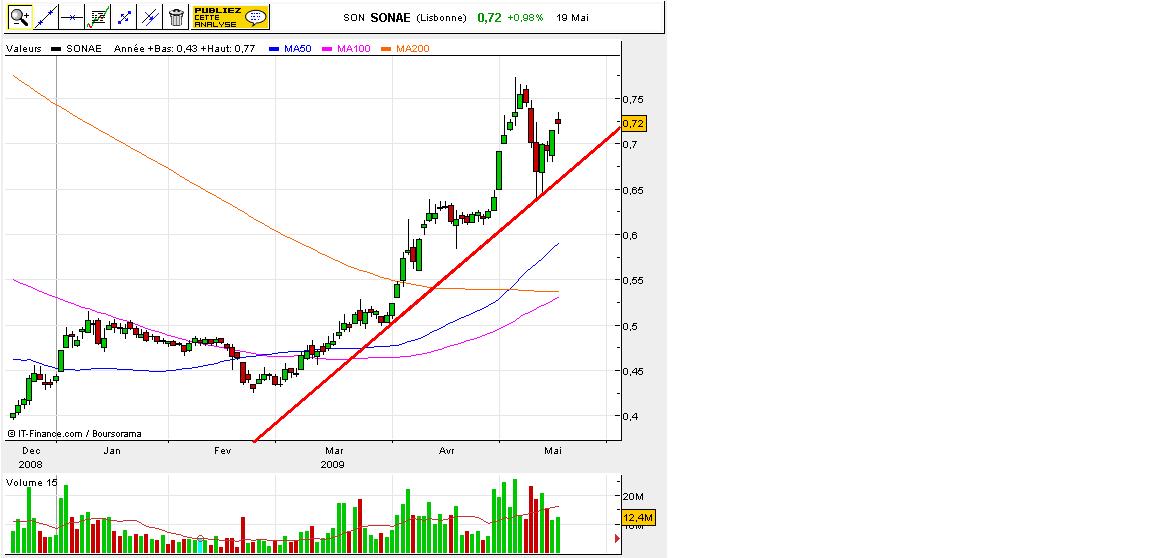This screenshot has width=1169, height=558.
Task: Click the (Lisbonne) market label
Action: [x=441, y=17]
